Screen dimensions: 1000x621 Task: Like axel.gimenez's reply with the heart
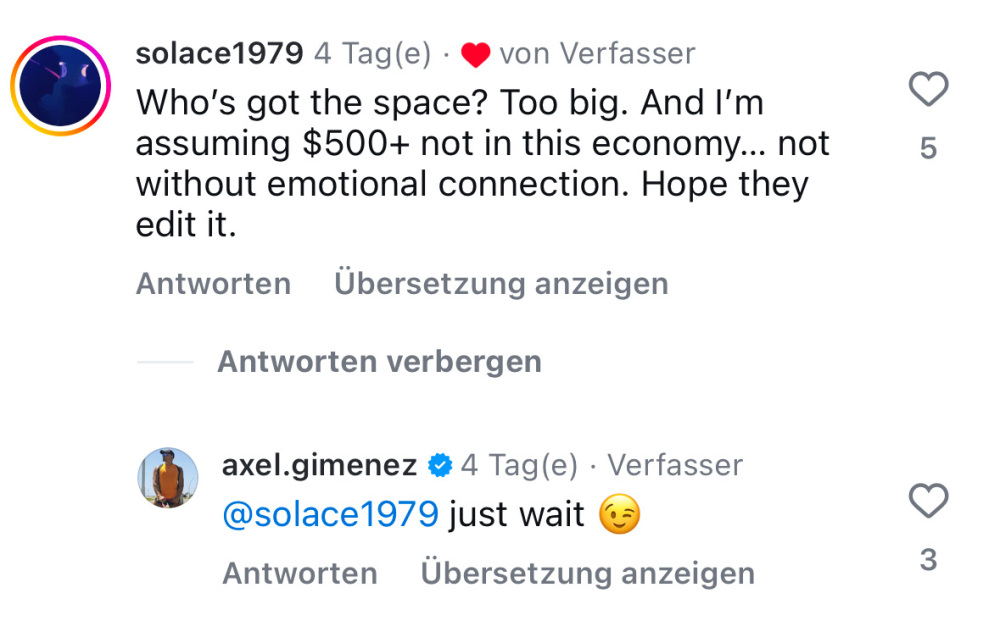pyautogui.click(x=928, y=500)
